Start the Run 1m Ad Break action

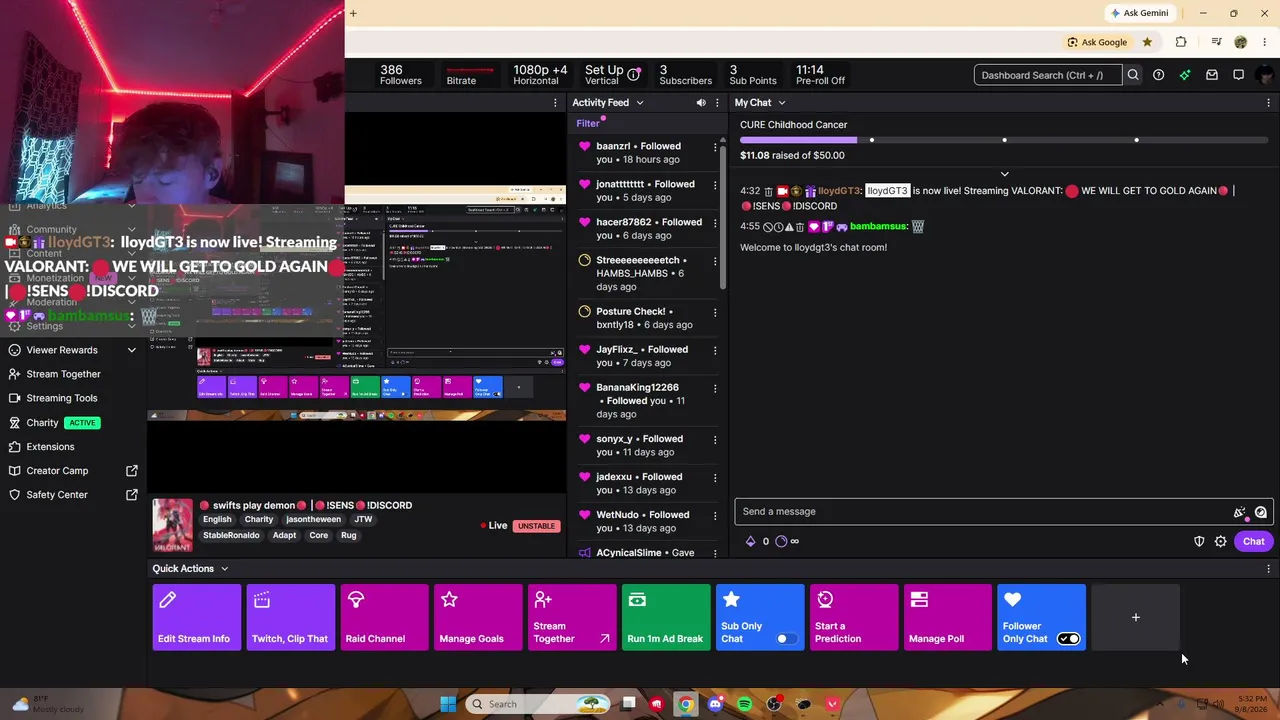(666, 617)
